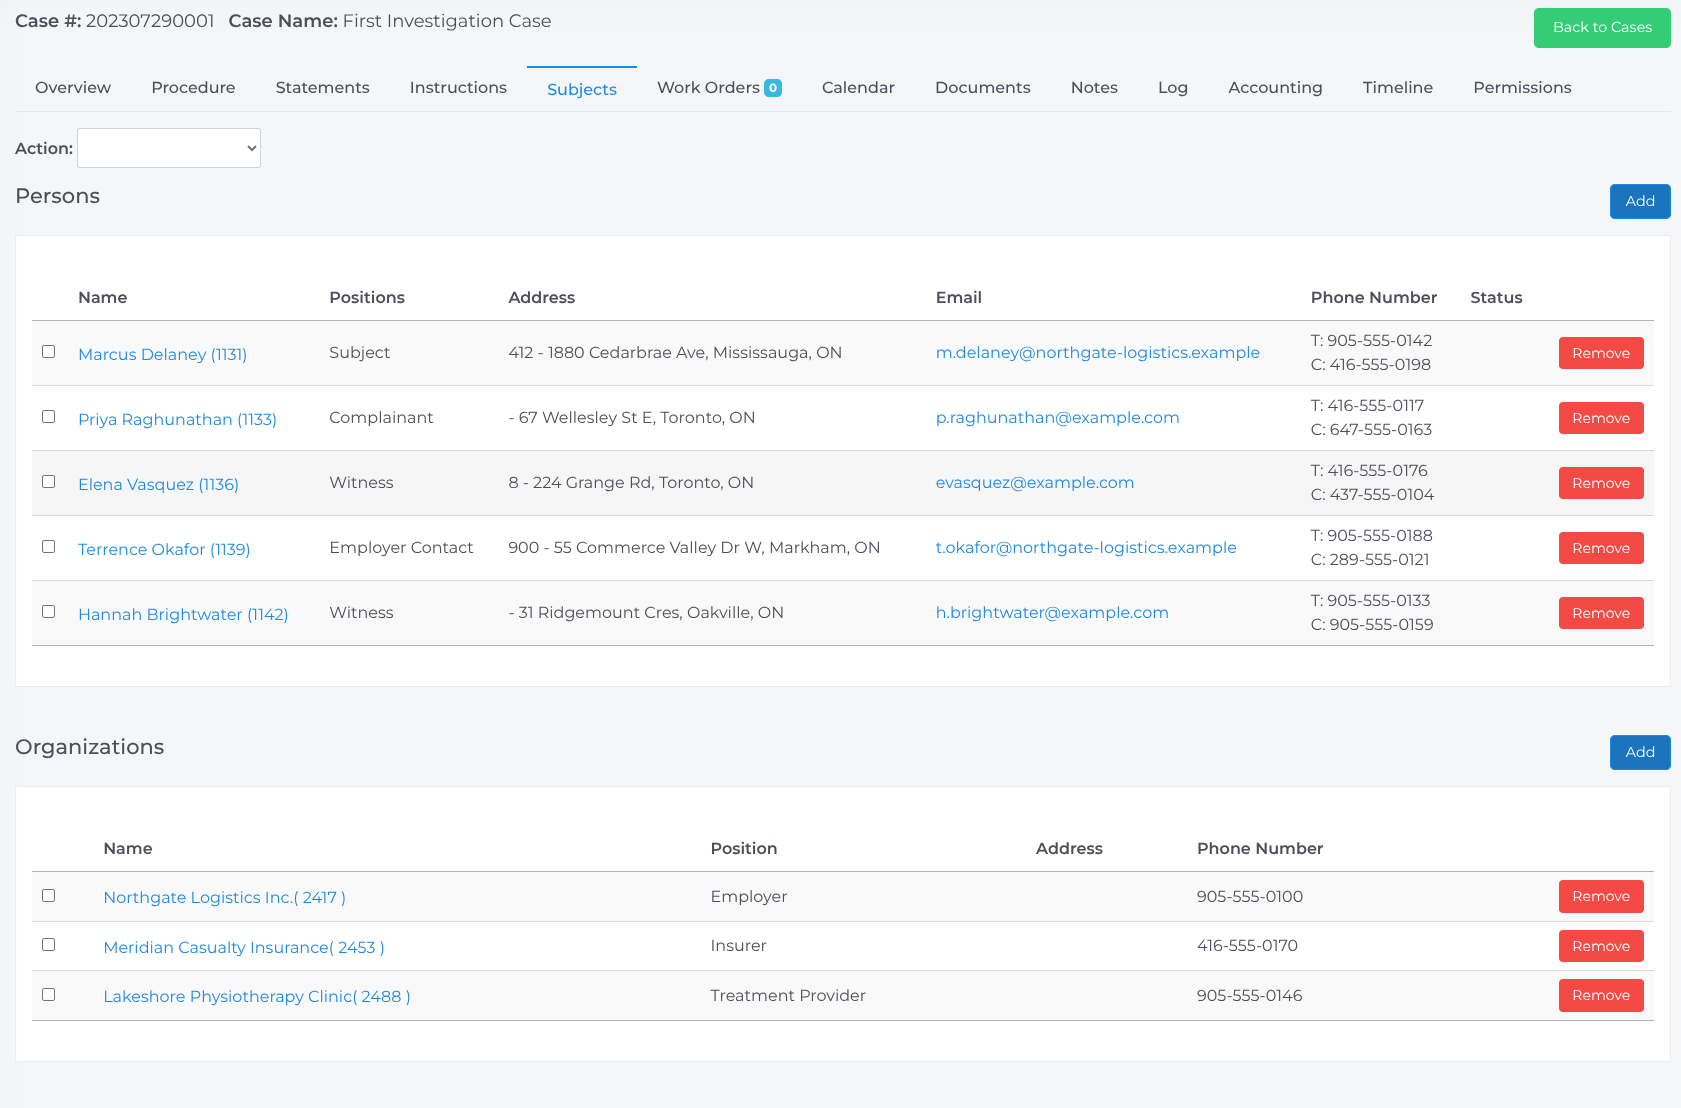Open Meridian Casualty Insurance (2453) link
The image size is (1681, 1108).
click(x=244, y=947)
